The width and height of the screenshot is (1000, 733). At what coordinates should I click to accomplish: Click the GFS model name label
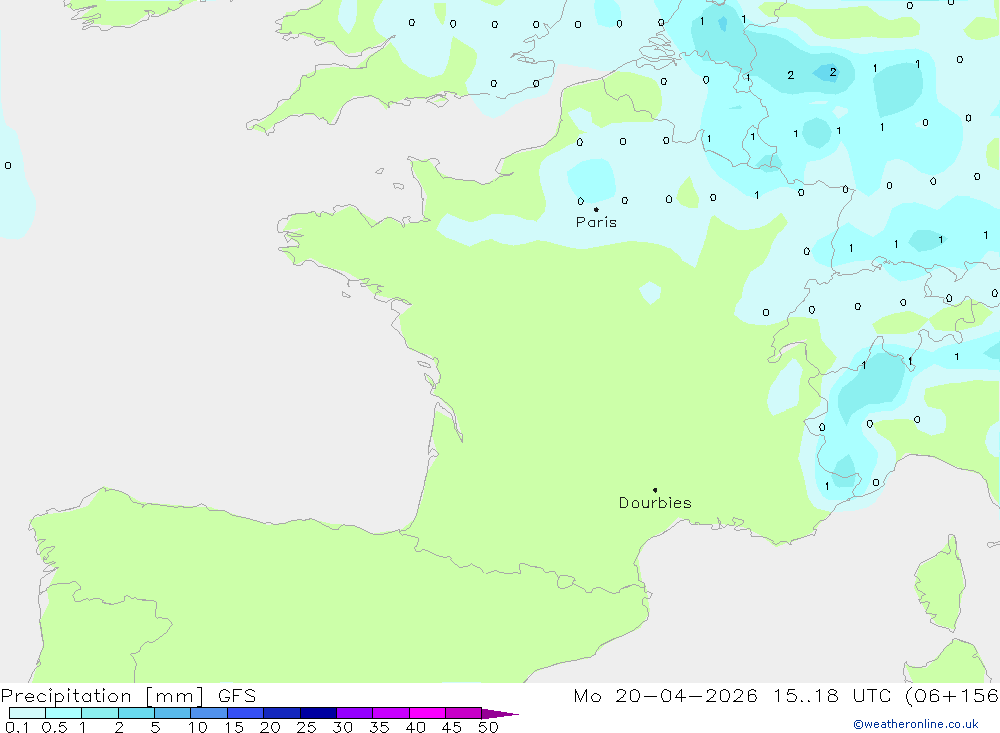click(x=237, y=695)
